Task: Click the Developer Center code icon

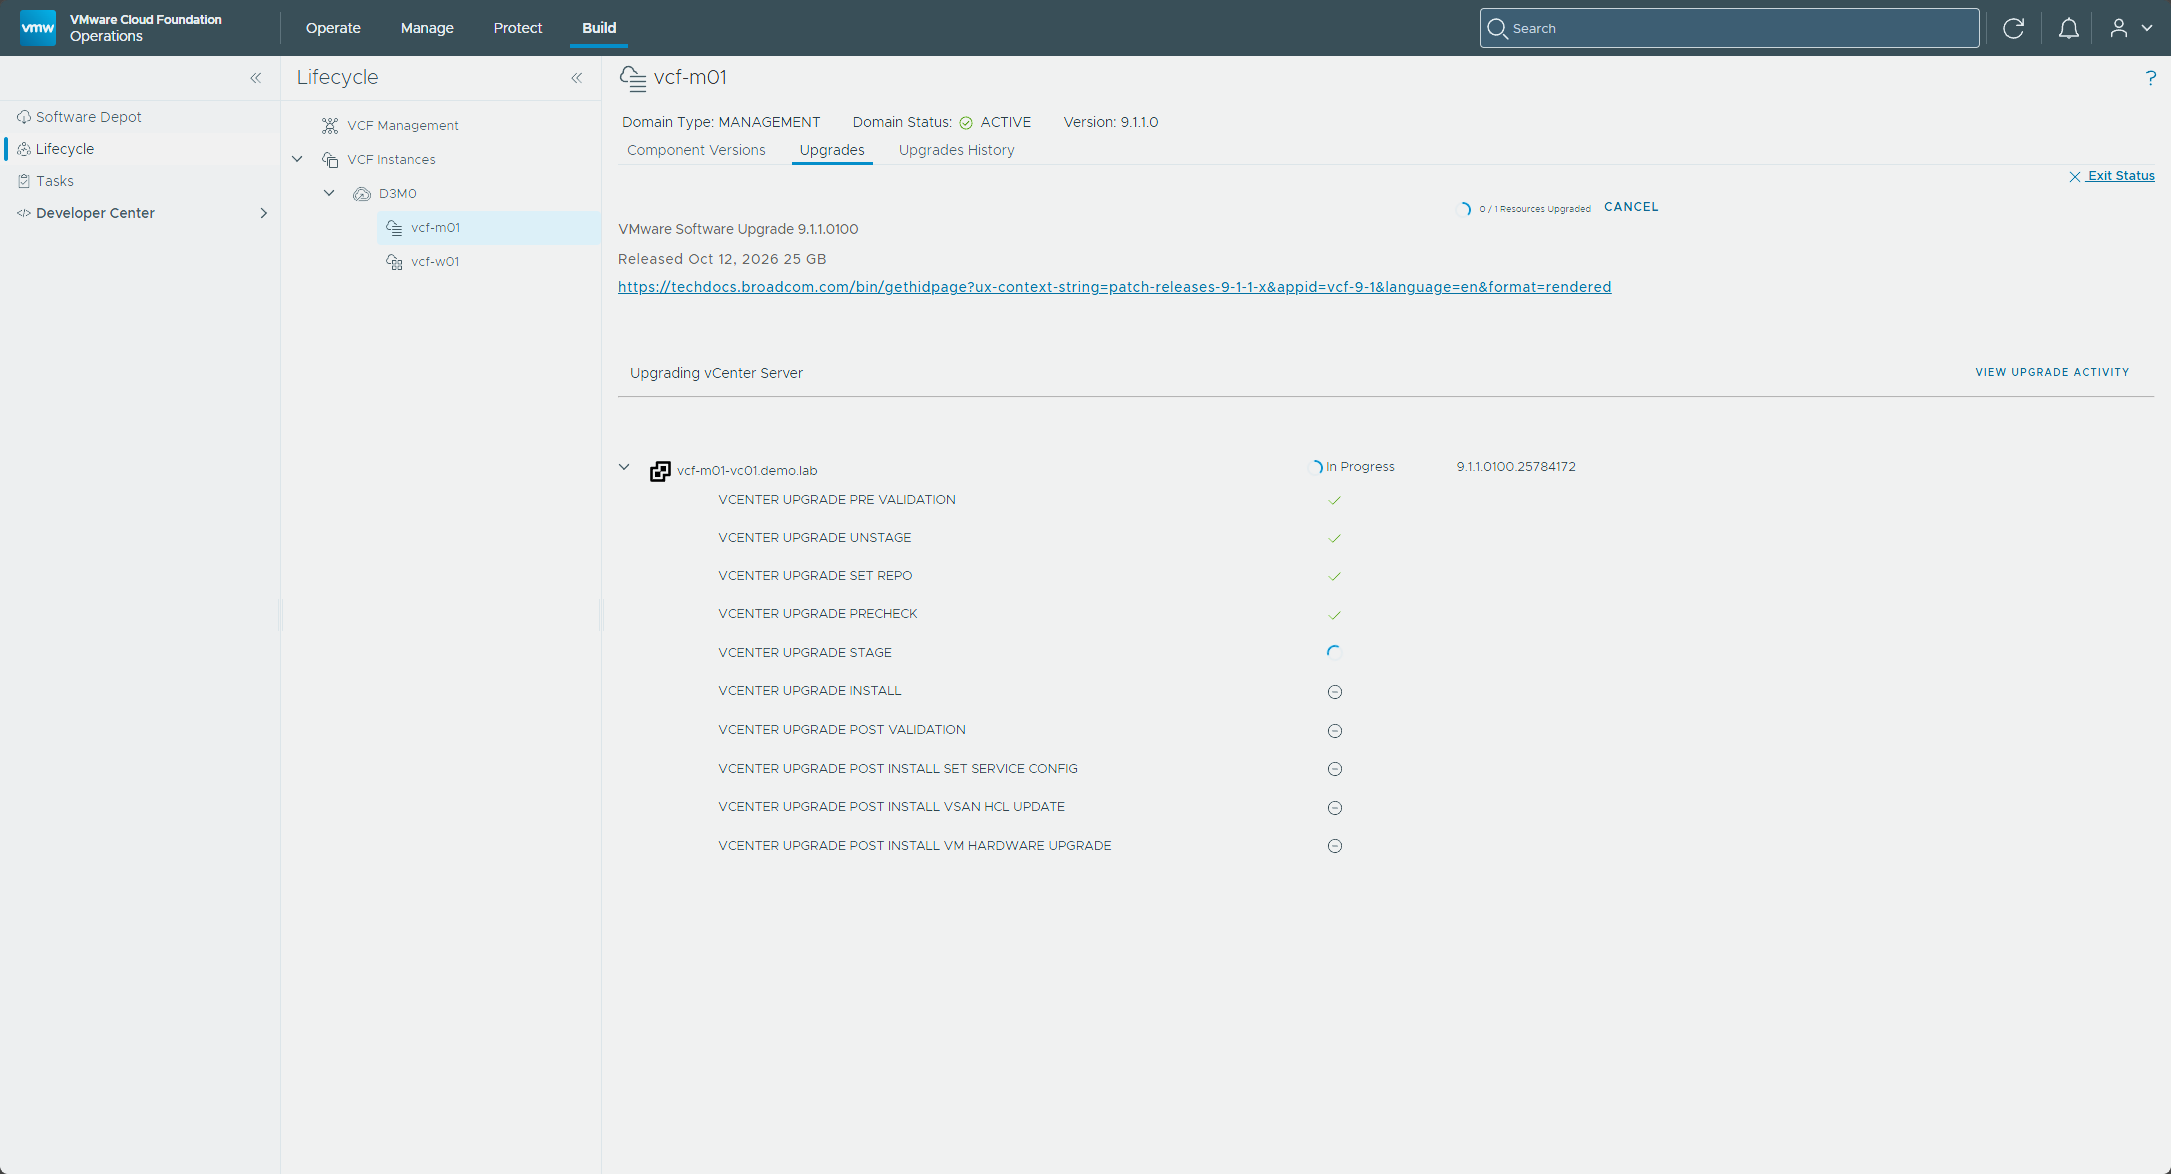Action: pos(24,213)
